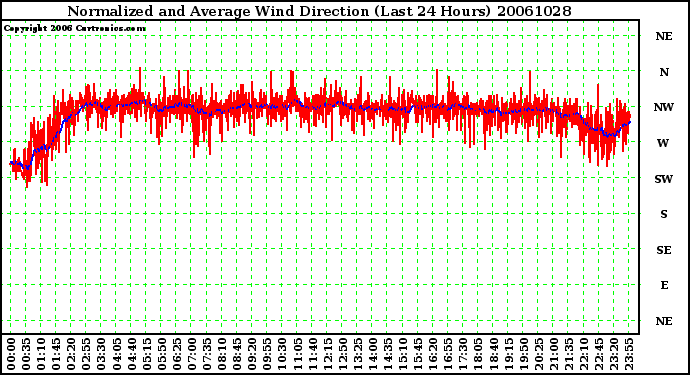This screenshot has width=690, height=375.
Task: Click the "19:50" time axis label
Action: (x=523, y=354)
